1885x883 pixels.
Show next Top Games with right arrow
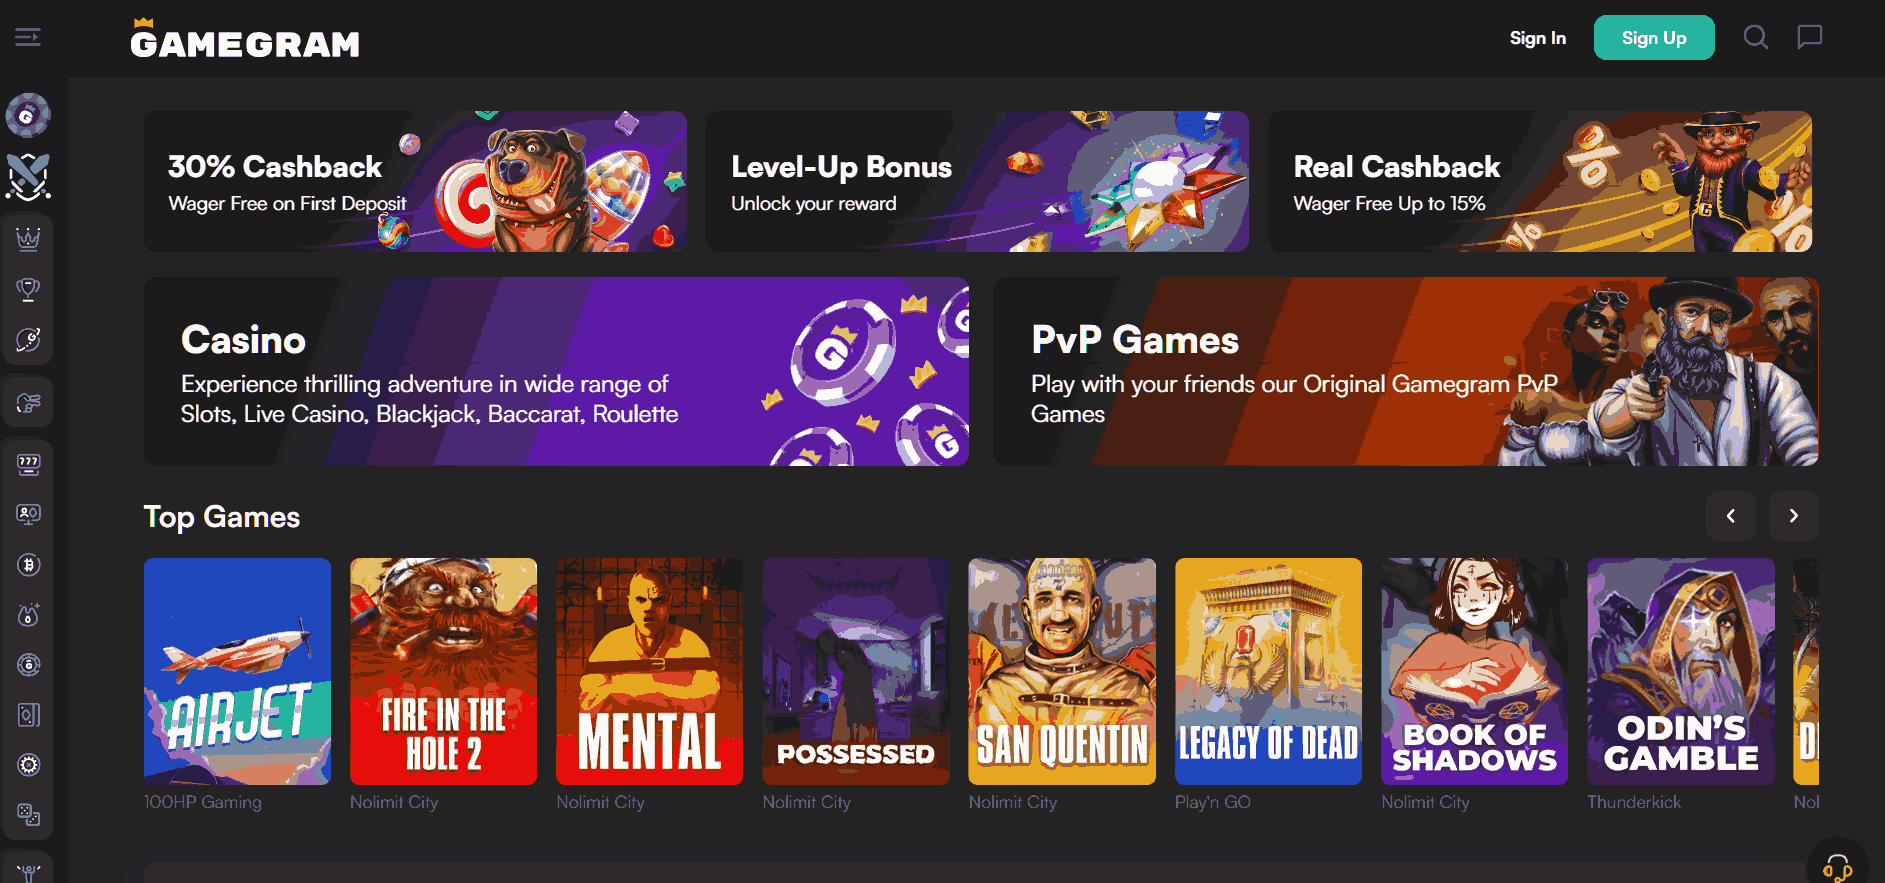(1793, 516)
